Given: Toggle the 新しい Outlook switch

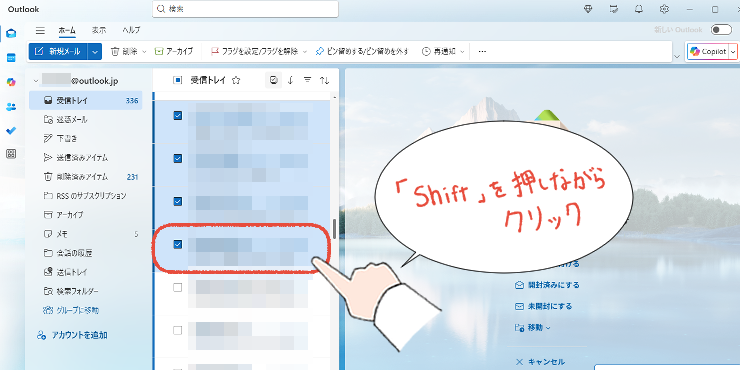Looking at the screenshot, I should [721, 30].
